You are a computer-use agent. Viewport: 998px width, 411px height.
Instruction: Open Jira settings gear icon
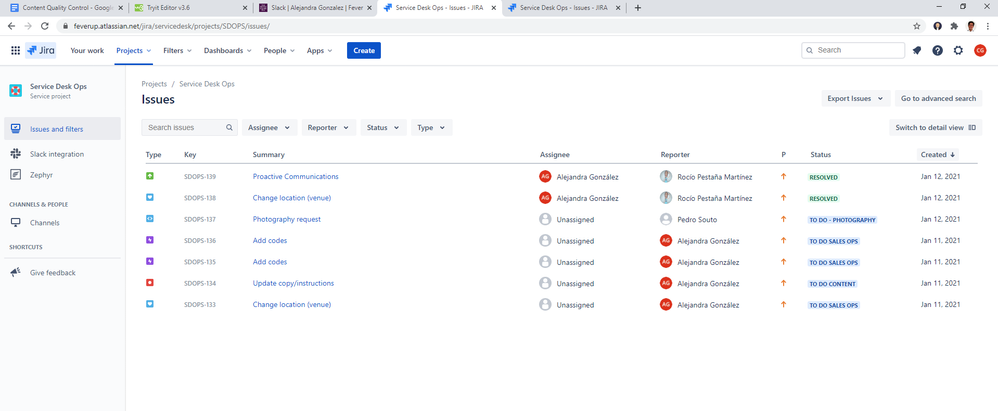pyautogui.click(x=958, y=50)
